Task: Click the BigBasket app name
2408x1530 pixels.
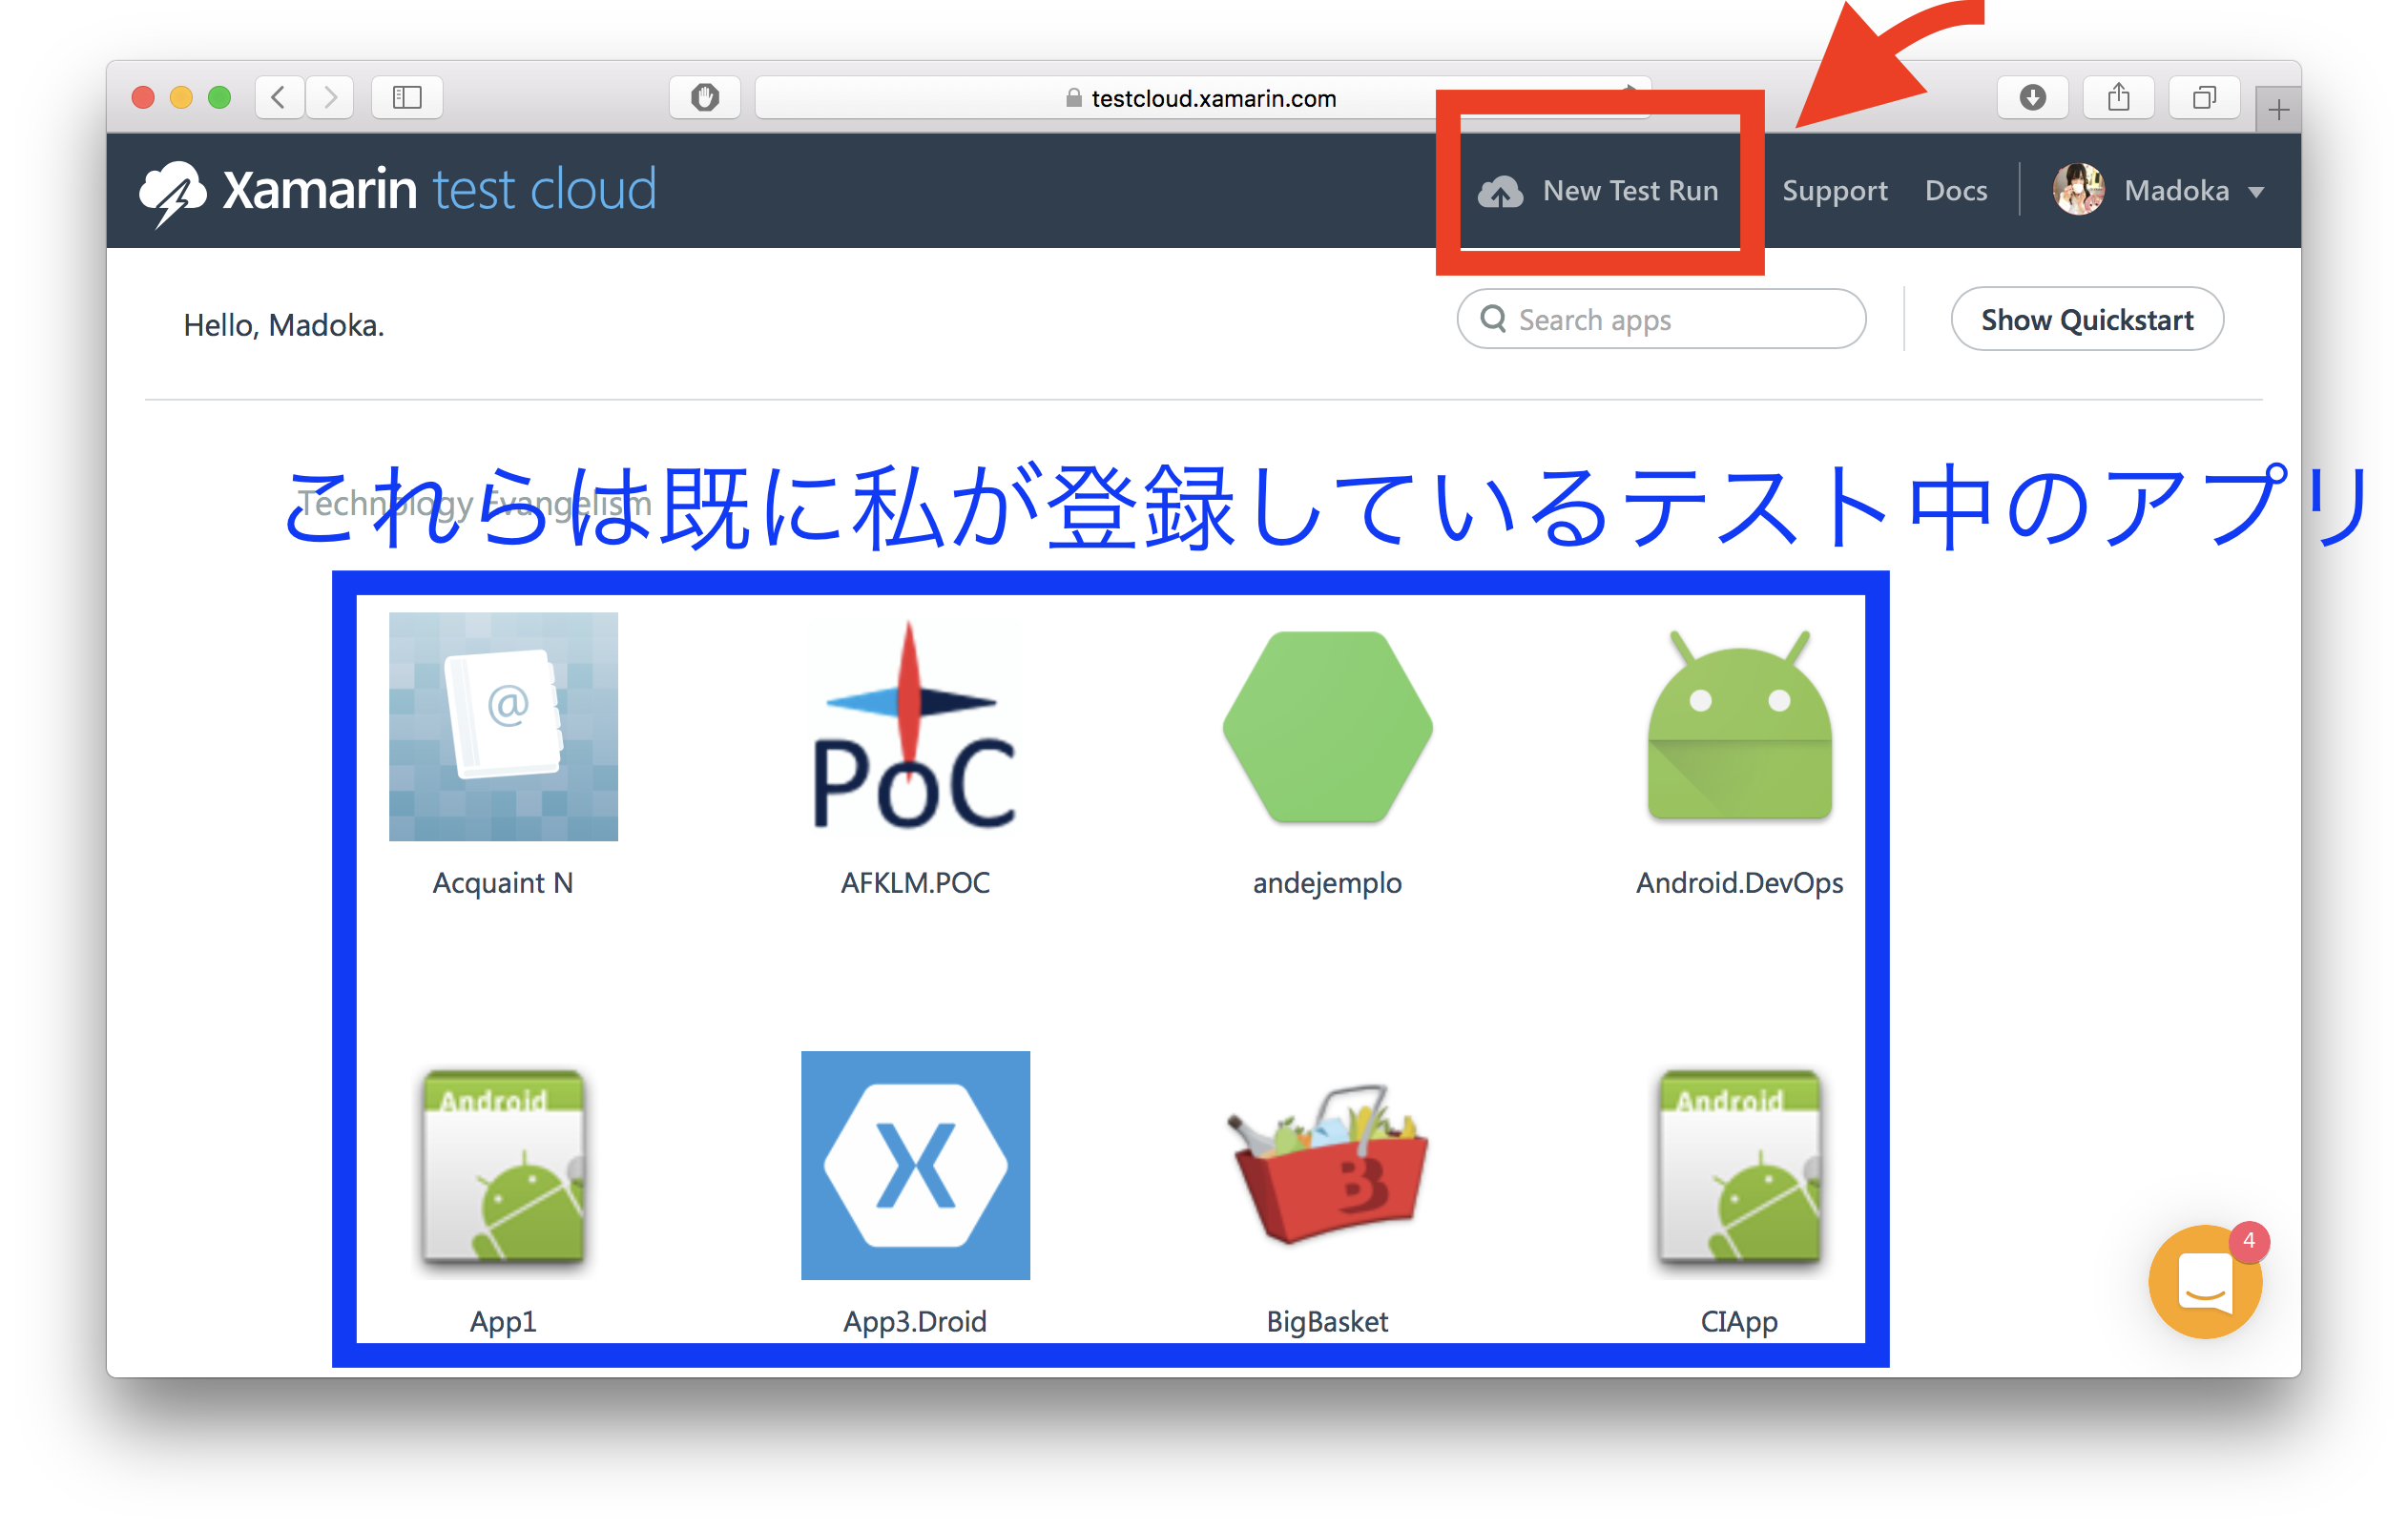Action: 1327,1322
